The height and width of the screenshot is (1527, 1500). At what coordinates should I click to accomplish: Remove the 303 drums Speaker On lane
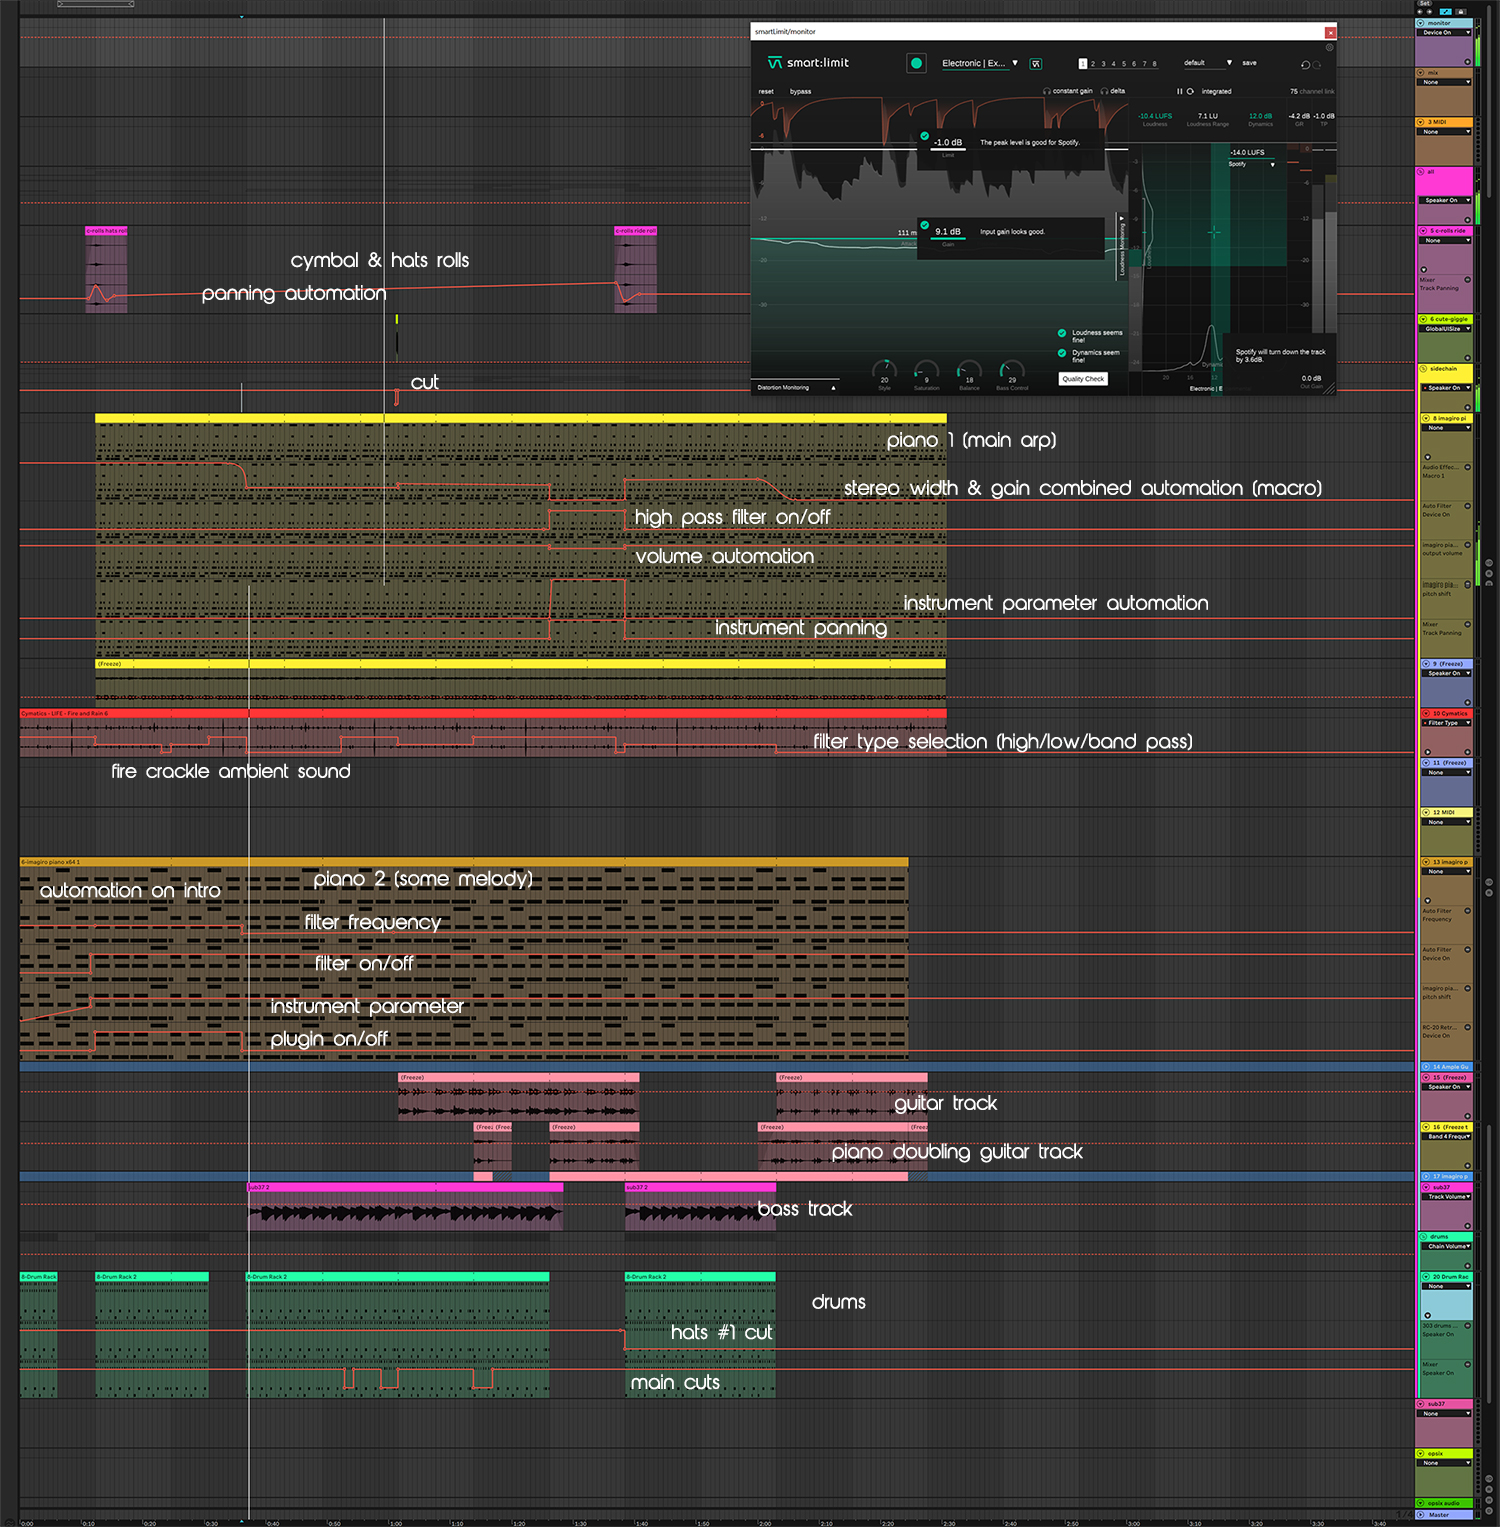(1468, 1326)
